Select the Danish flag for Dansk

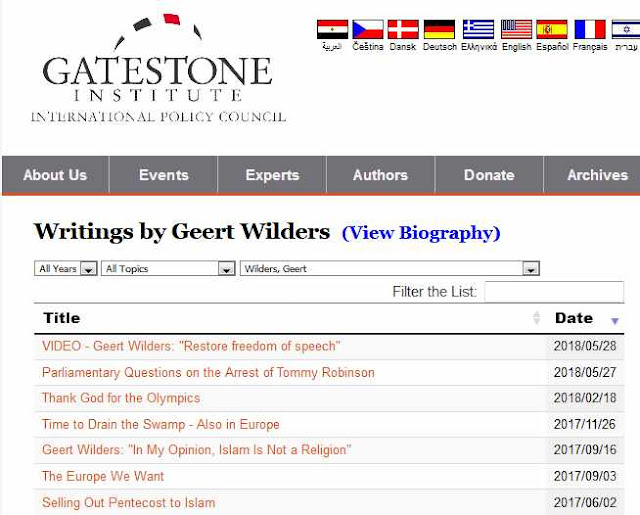pos(403,29)
